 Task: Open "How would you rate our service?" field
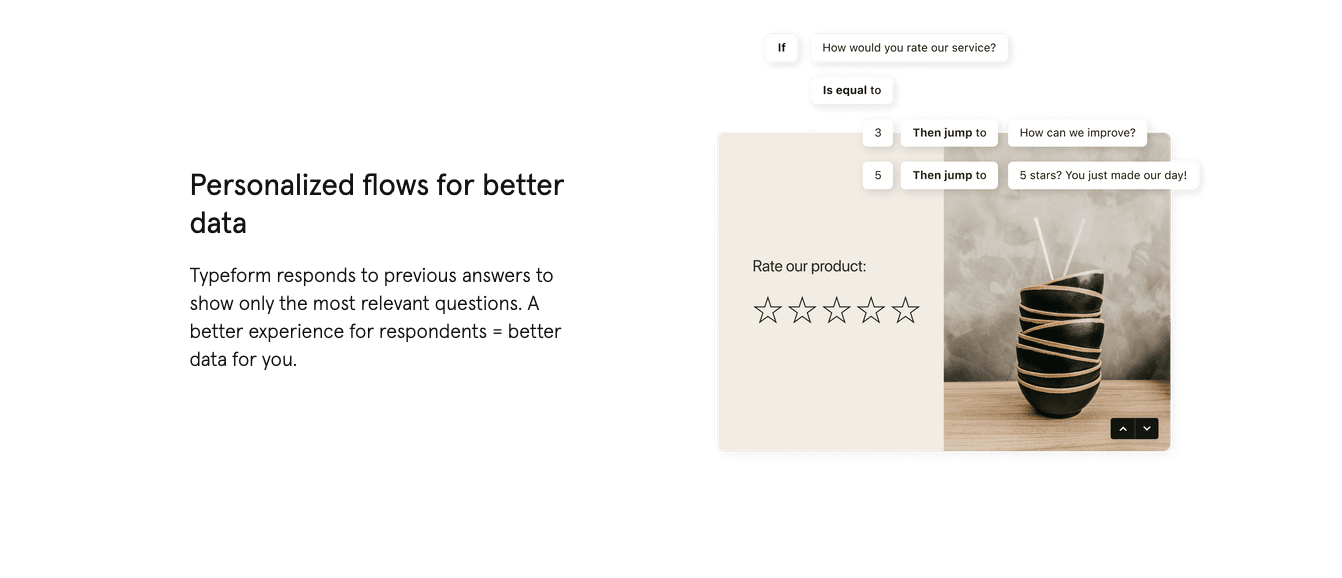(908, 48)
